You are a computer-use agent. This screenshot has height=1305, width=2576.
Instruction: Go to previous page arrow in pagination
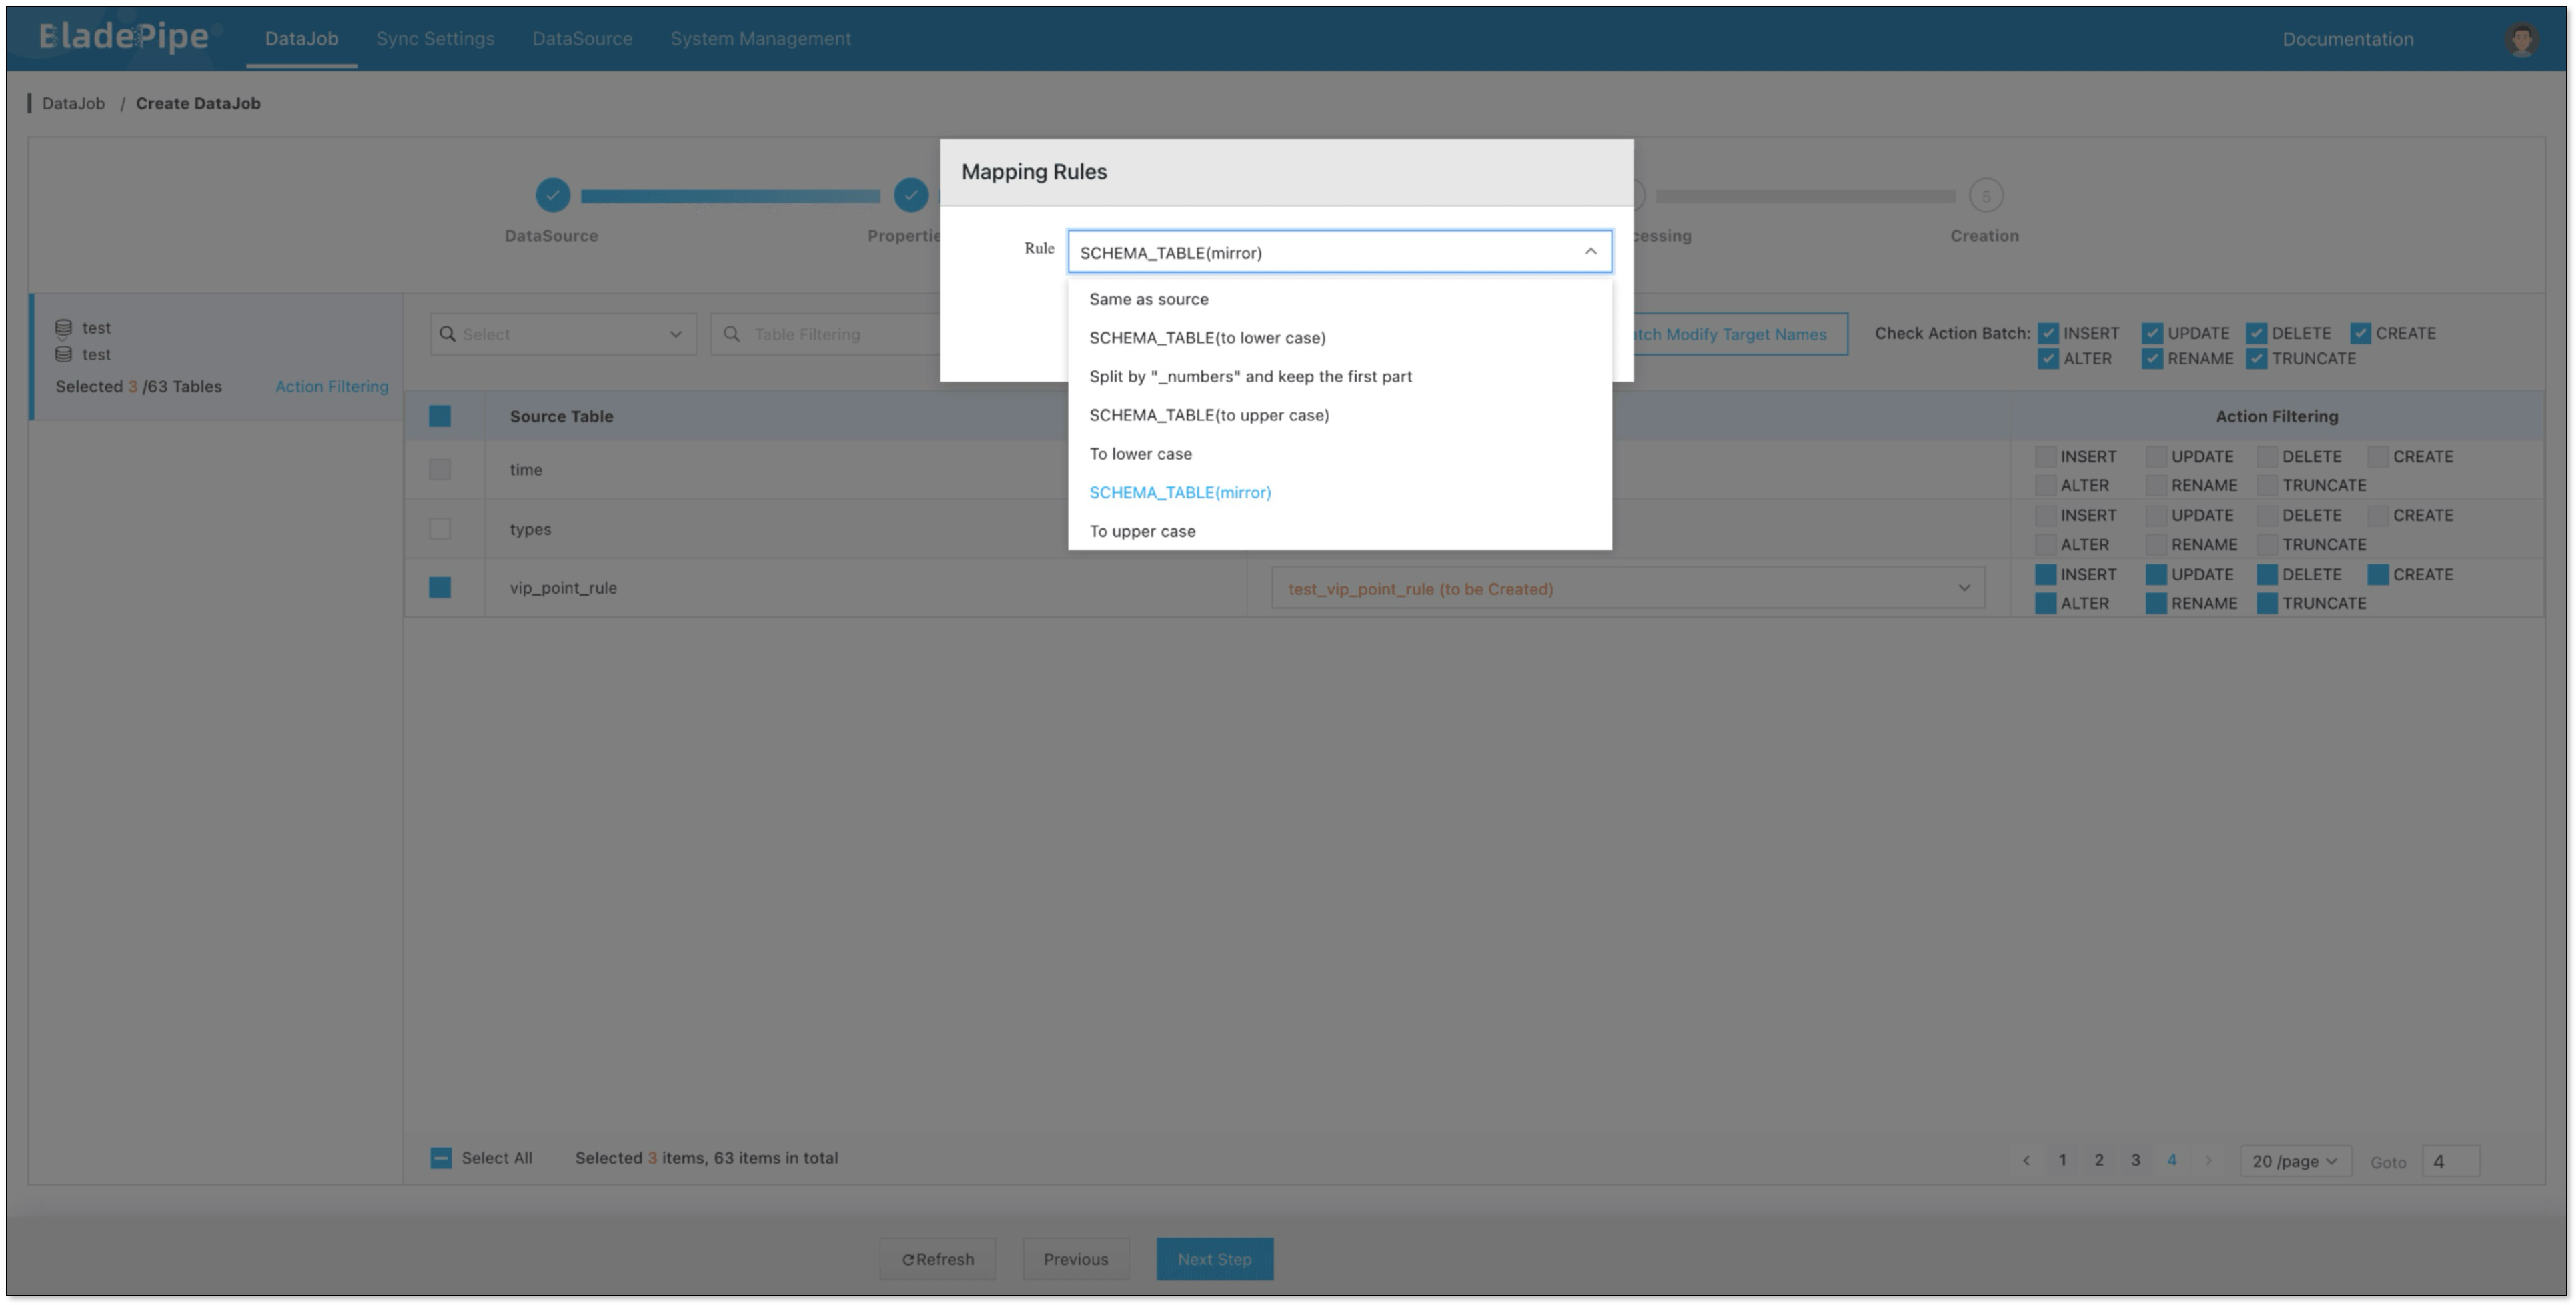tap(2026, 1161)
